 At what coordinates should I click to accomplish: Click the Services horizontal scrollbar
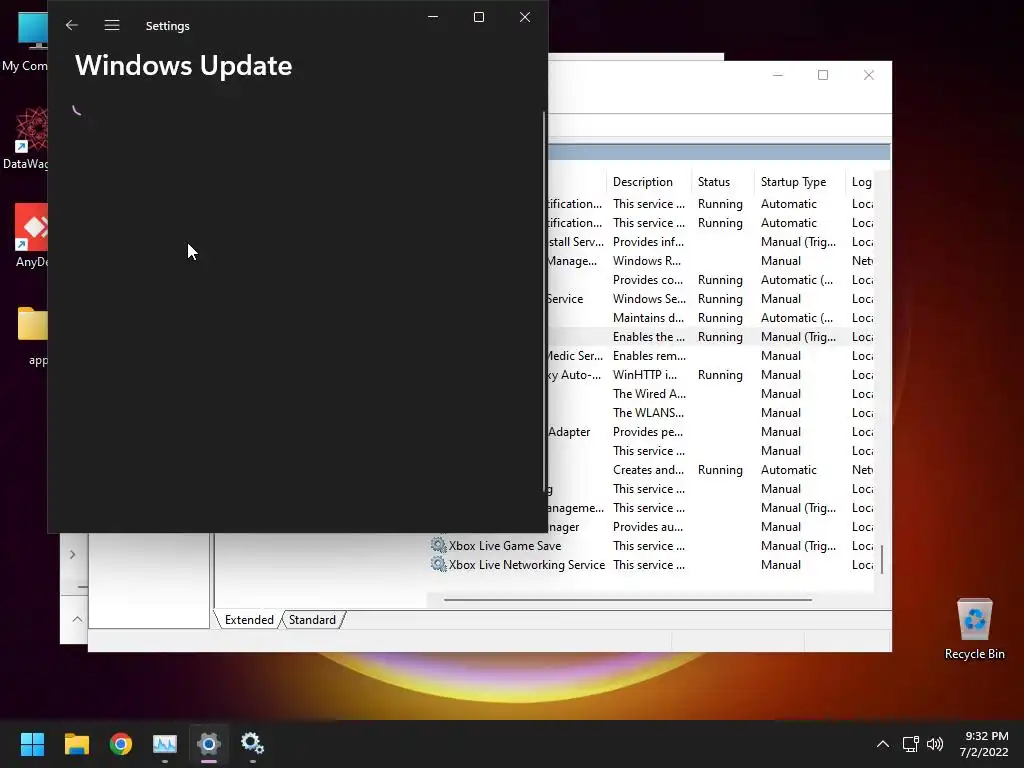tap(628, 599)
